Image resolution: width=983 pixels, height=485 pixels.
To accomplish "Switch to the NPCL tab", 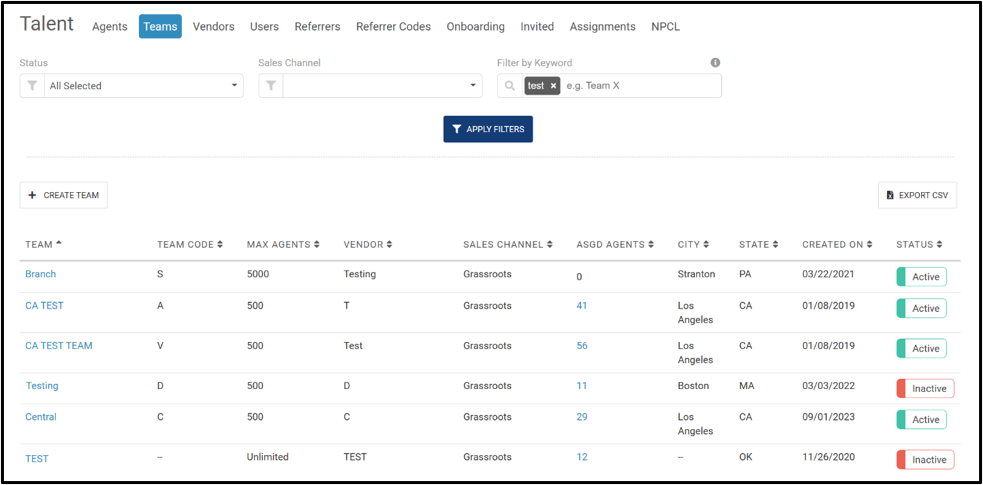I will click(665, 26).
